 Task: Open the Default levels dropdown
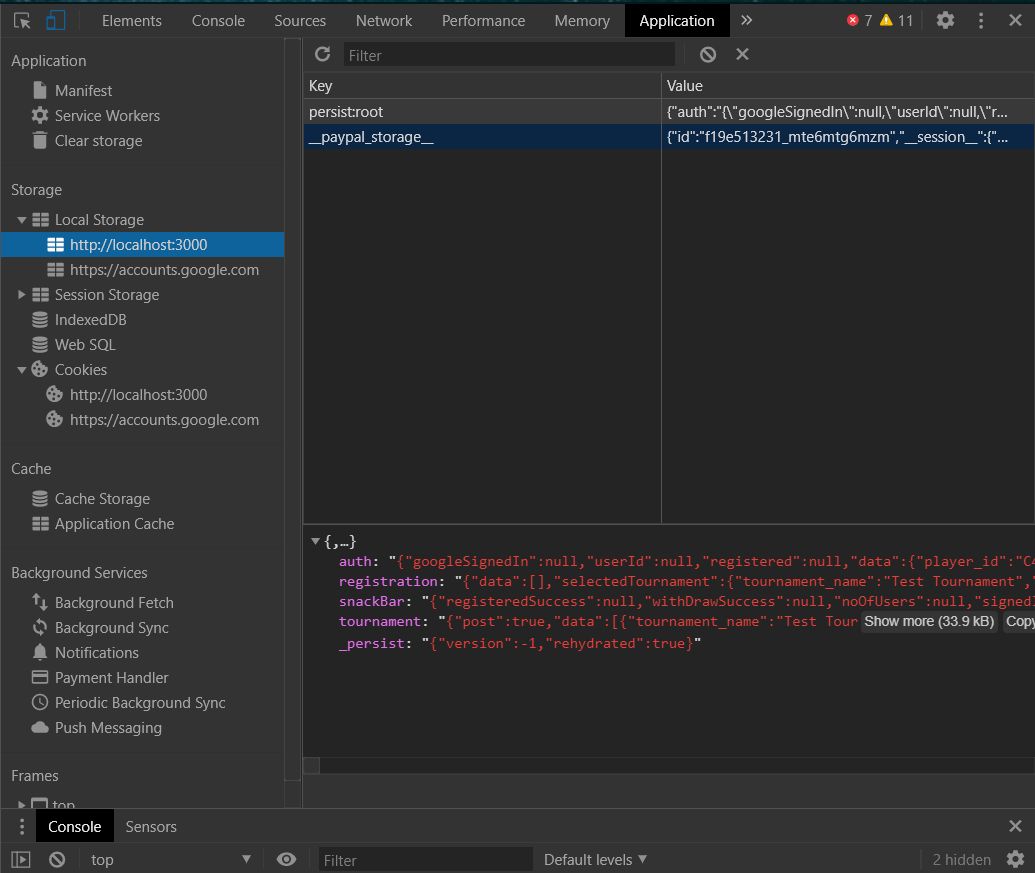(x=595, y=859)
